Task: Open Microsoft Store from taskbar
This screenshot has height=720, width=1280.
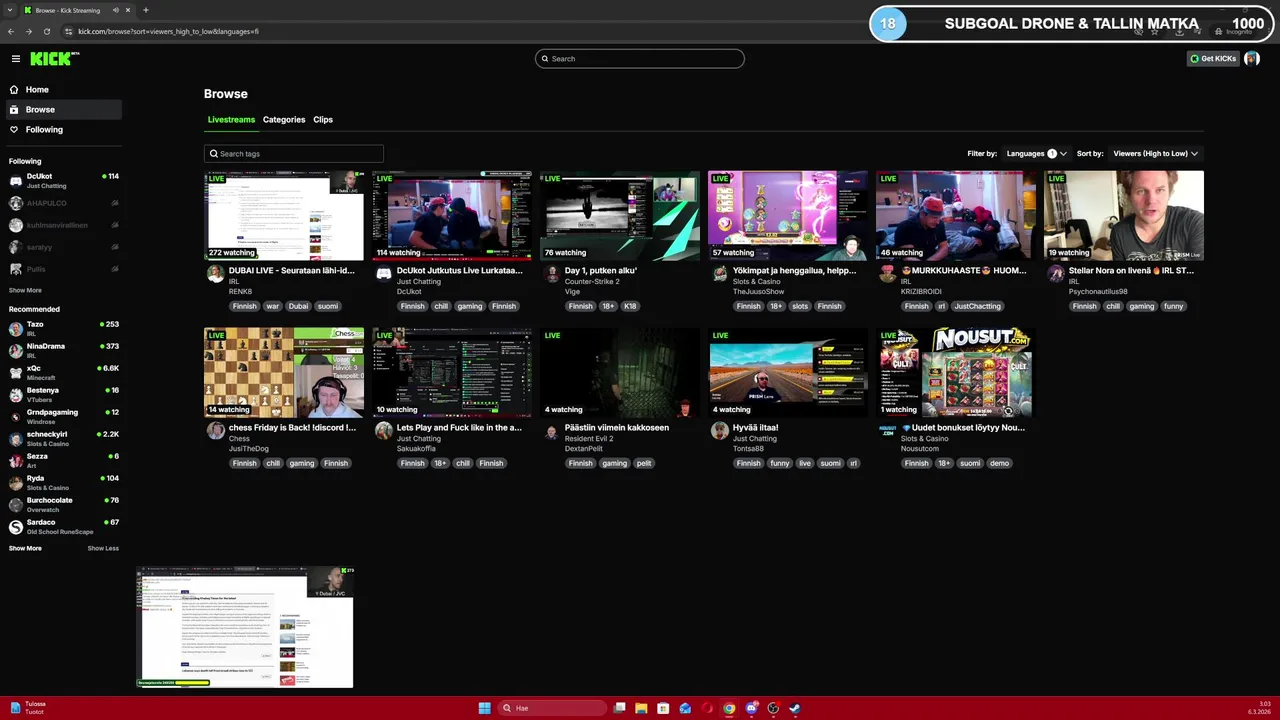Action: (x=663, y=708)
